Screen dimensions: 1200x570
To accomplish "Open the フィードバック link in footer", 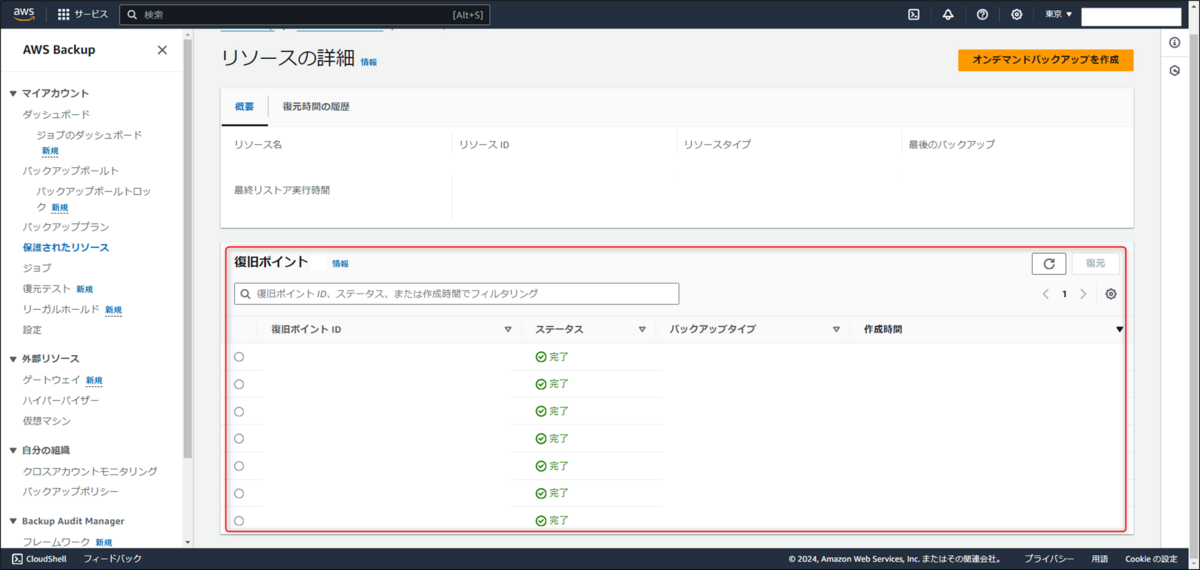I will (x=112, y=559).
